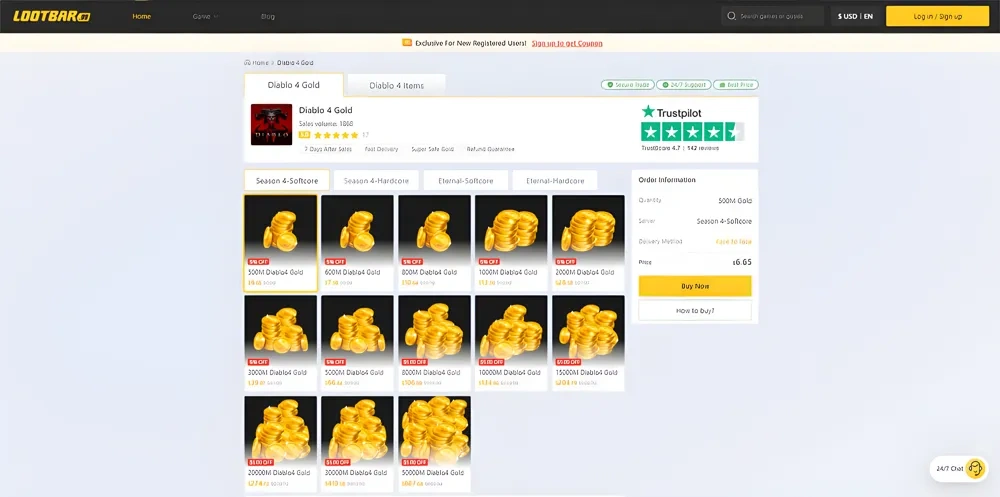
Task: Select the Diablo 4 Gold tab
Action: pyautogui.click(x=293, y=85)
